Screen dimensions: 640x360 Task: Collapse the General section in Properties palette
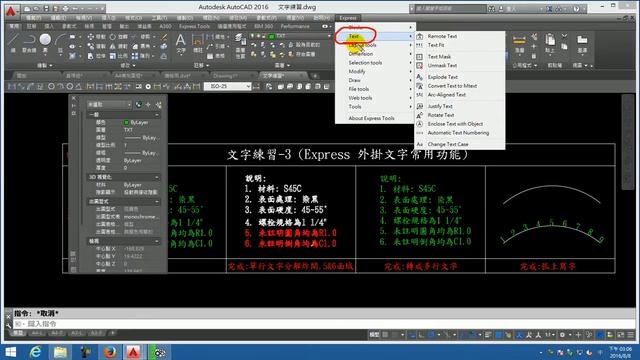coord(157,115)
